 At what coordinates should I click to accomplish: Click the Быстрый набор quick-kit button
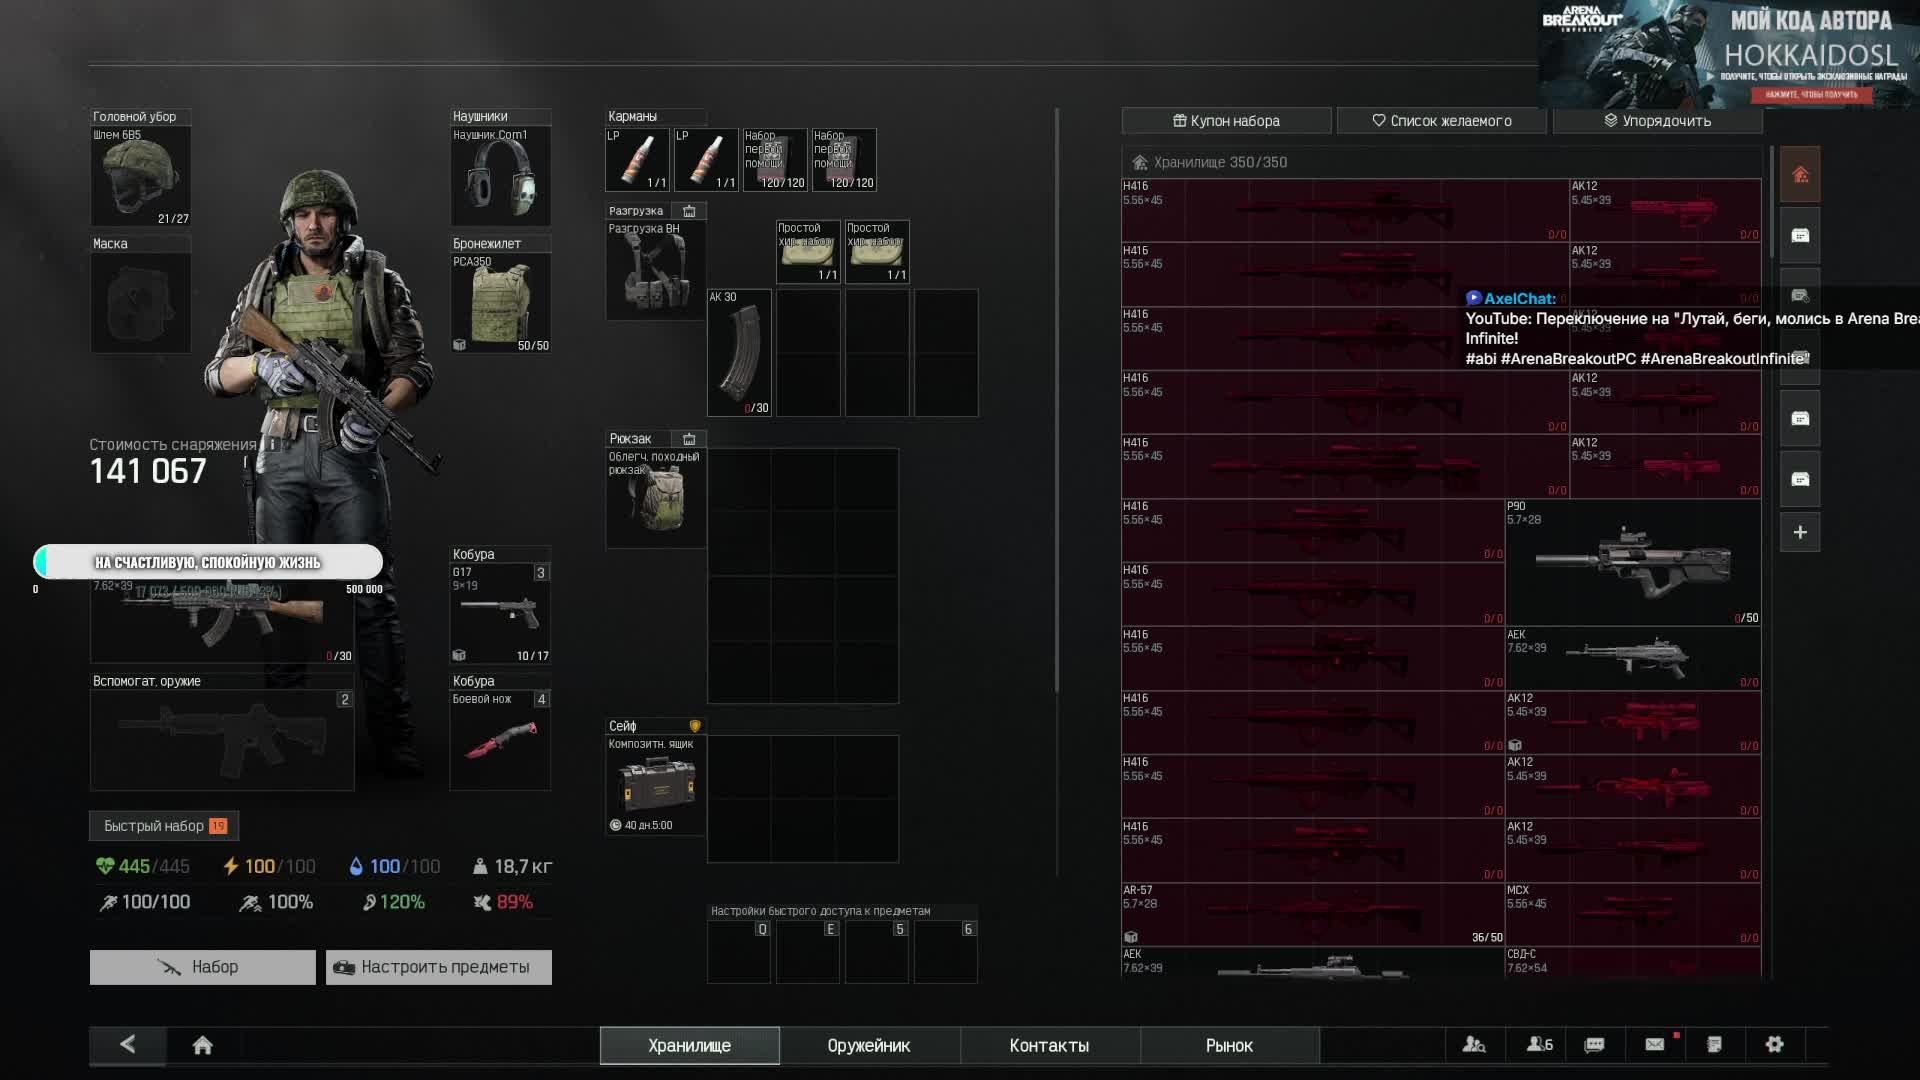(164, 826)
